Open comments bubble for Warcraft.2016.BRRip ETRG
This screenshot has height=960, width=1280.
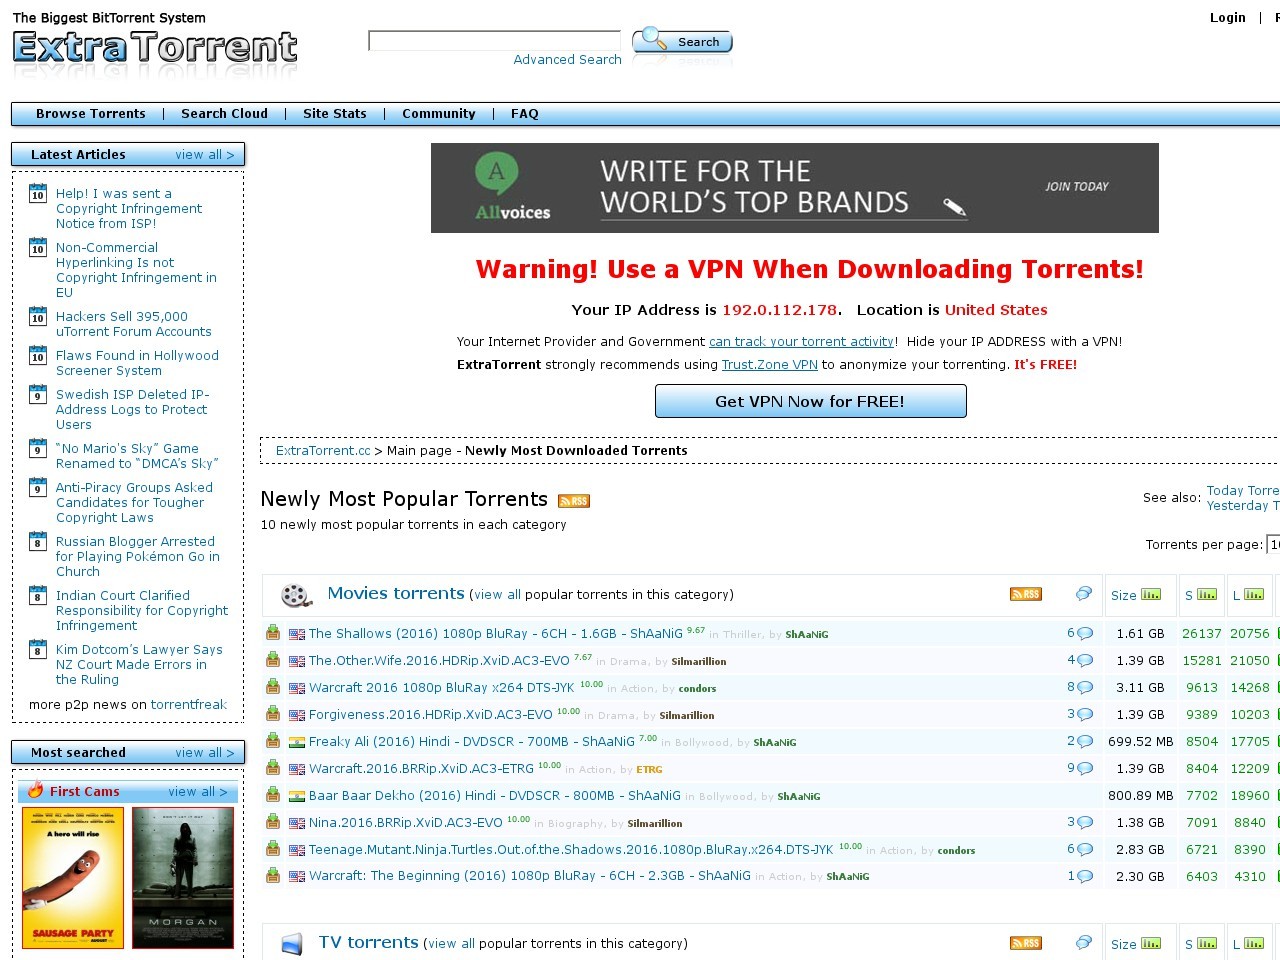coord(1085,768)
